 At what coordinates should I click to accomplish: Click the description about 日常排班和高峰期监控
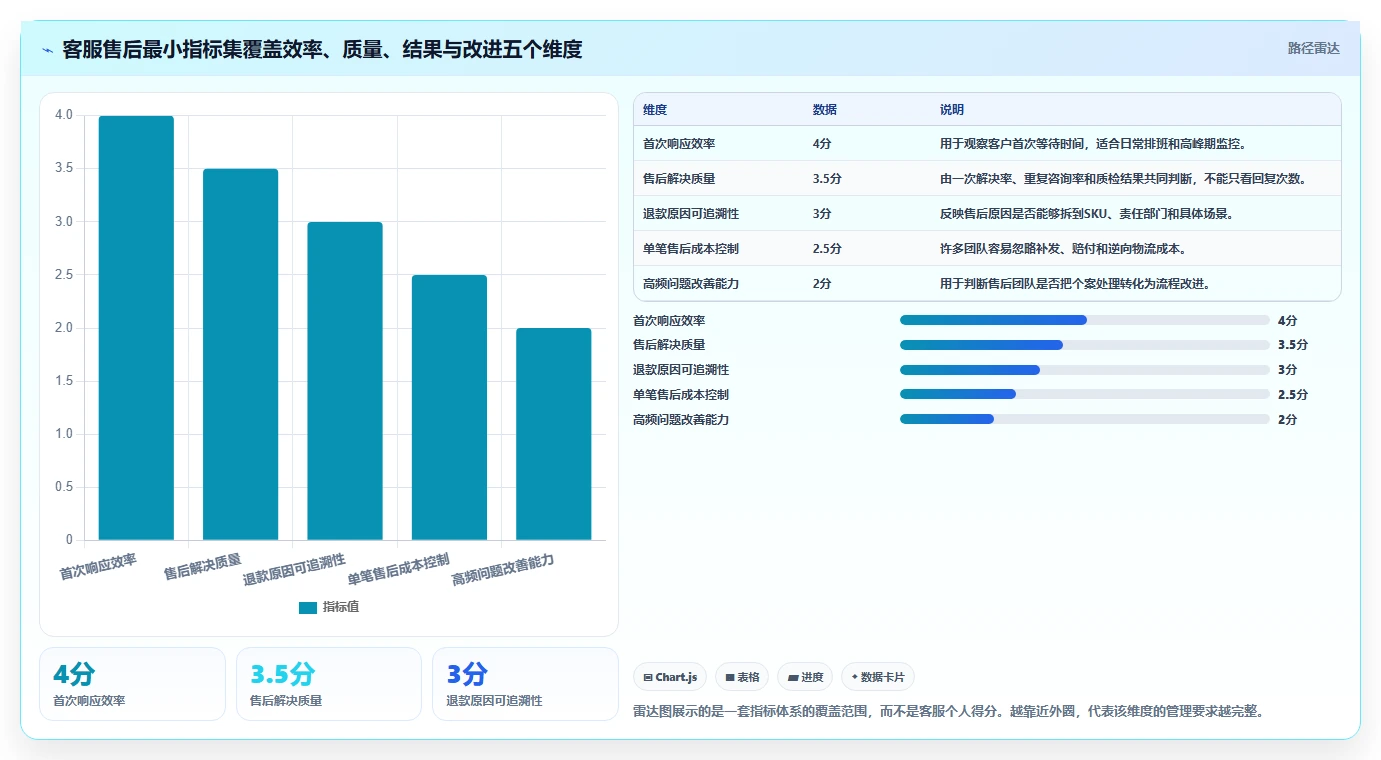click(x=1093, y=144)
